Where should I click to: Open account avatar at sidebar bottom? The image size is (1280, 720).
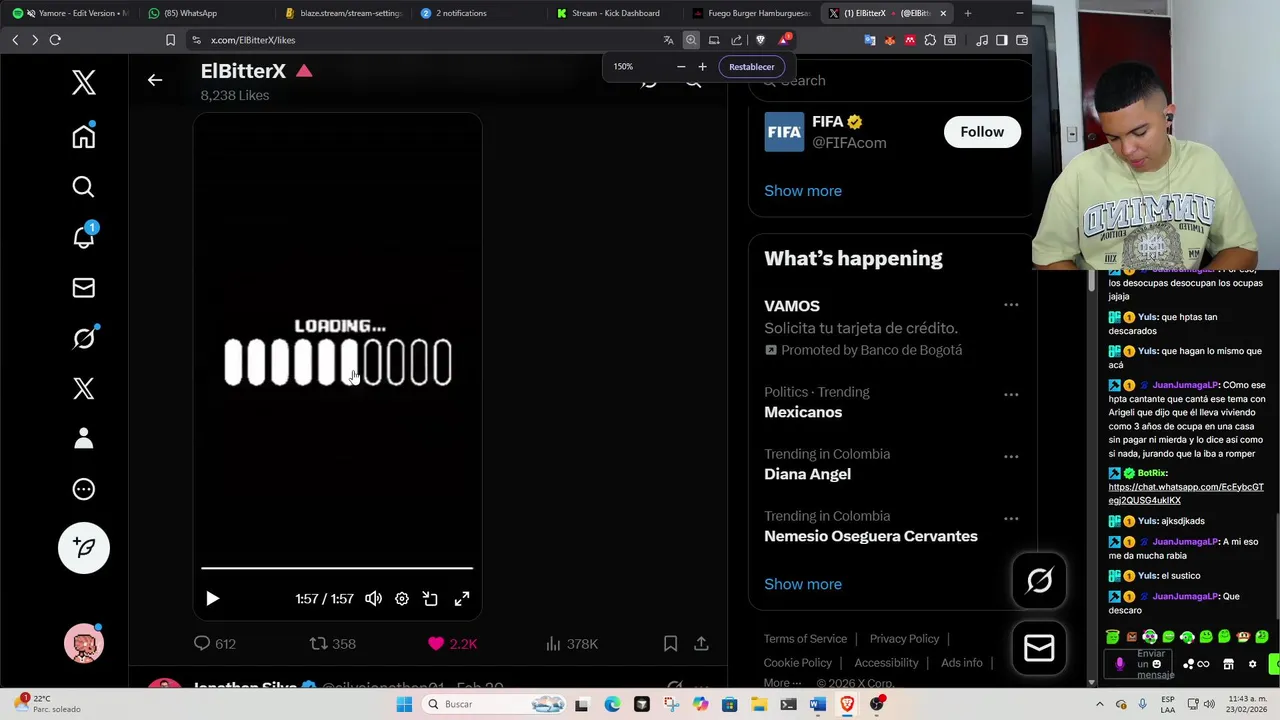tap(84, 643)
